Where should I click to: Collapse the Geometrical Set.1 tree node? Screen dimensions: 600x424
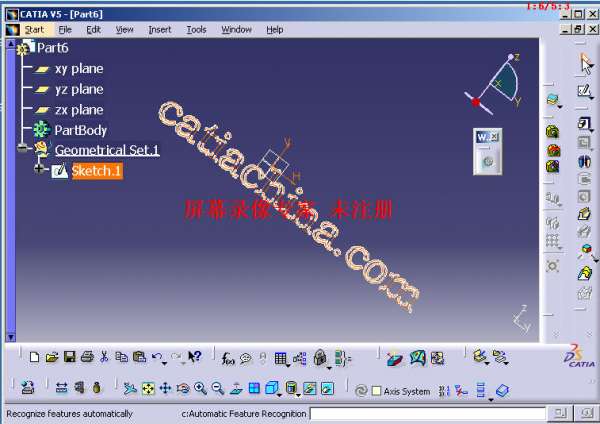[x=22, y=150]
